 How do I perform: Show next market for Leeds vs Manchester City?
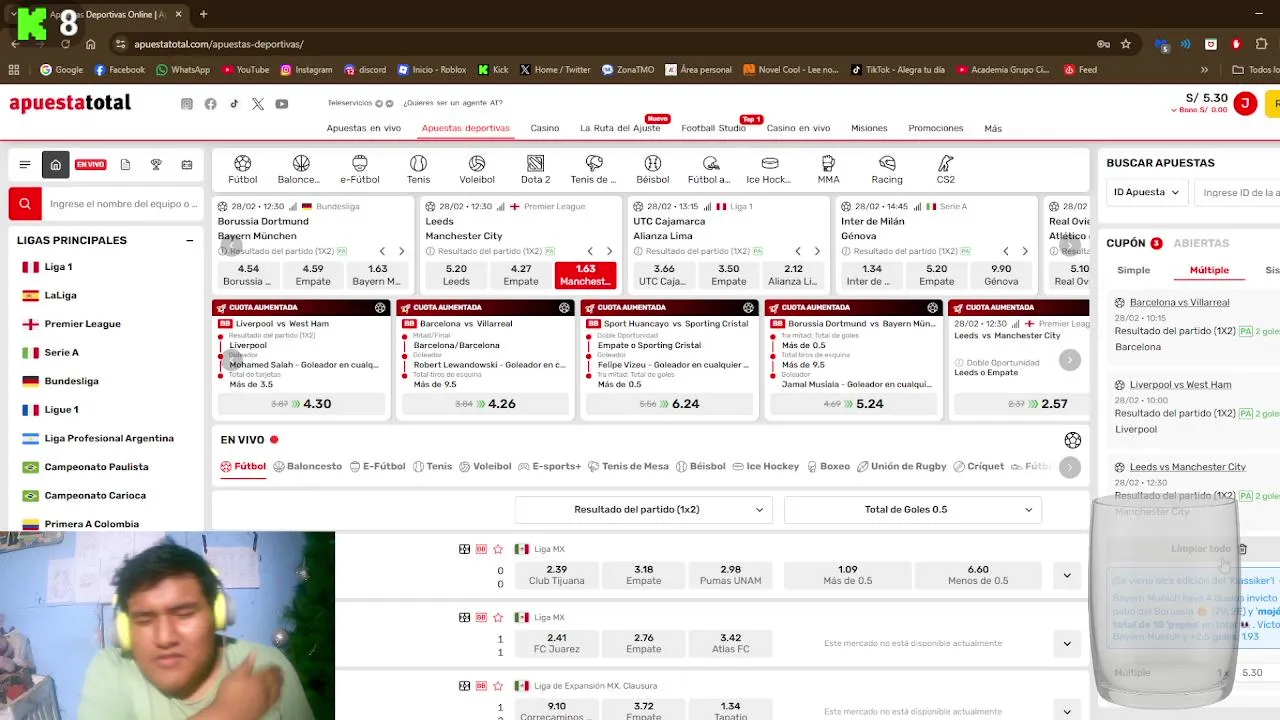point(609,251)
